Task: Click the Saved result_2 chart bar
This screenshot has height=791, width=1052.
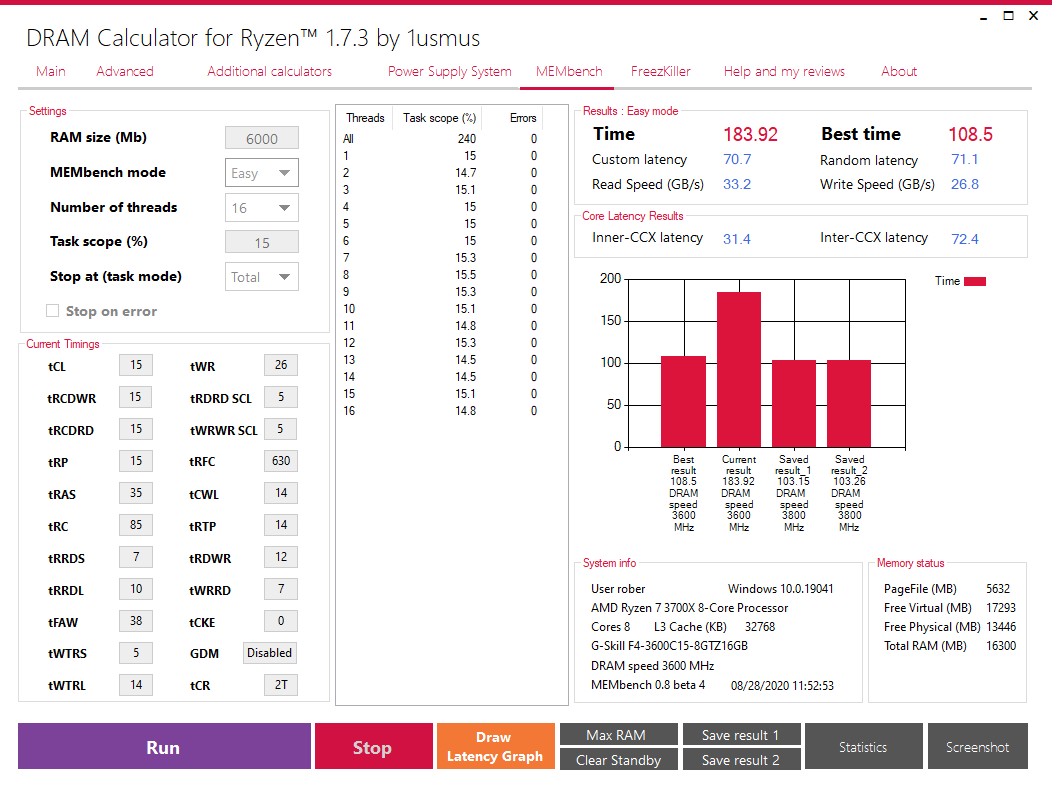Action: [x=849, y=404]
